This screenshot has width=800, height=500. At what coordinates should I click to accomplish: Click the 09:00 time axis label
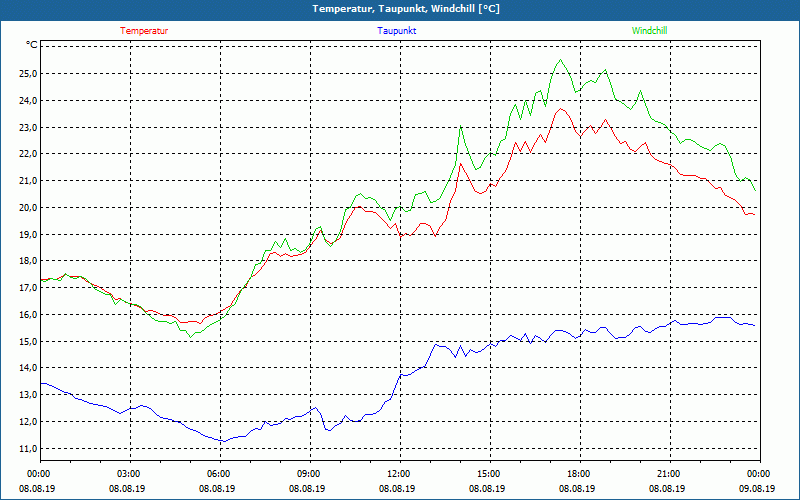[x=310, y=473]
